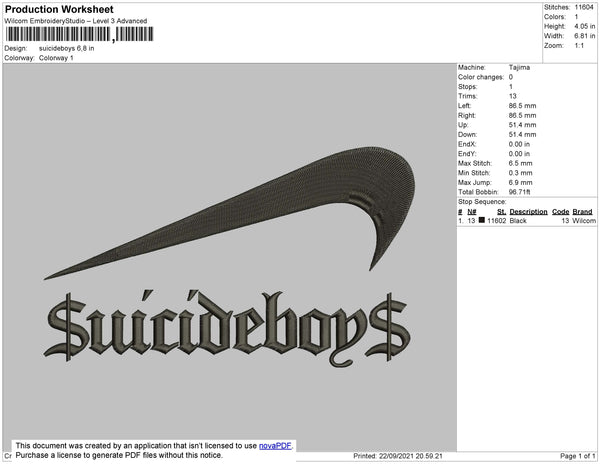Click the Zoom value '1:1'
The height and width of the screenshot is (464, 600).
click(x=579, y=46)
